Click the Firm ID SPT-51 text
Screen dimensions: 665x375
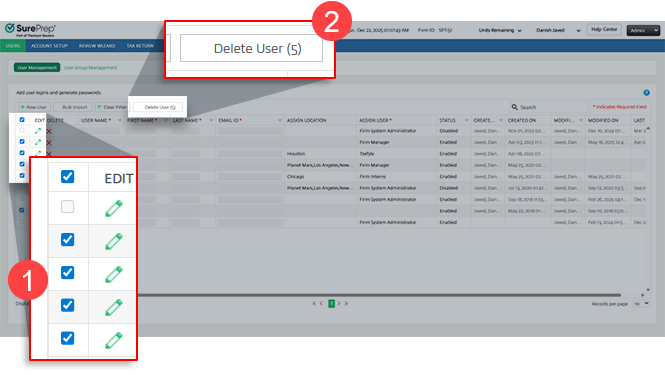point(435,31)
